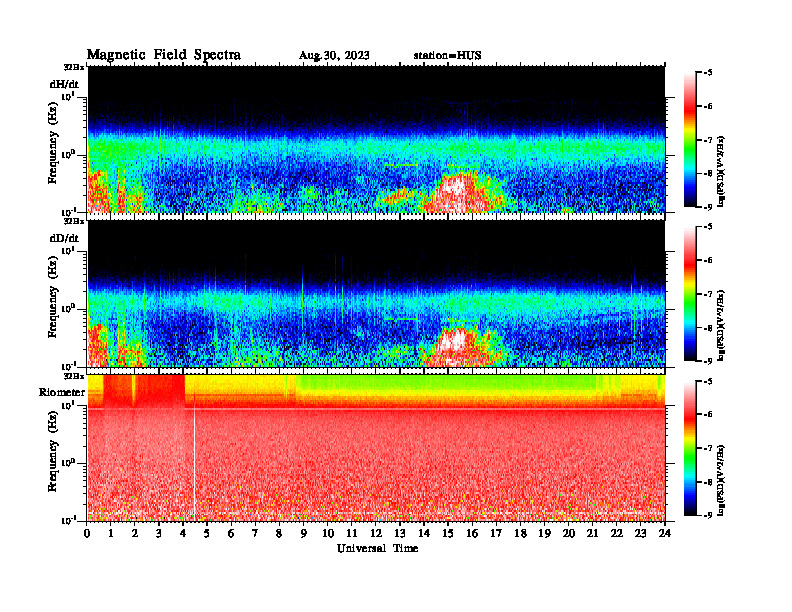Image resolution: width=792 pixels, height=612 pixels.
Task: Click the color bar beside dH/dt panel
Action: pyautogui.click(x=690, y=139)
